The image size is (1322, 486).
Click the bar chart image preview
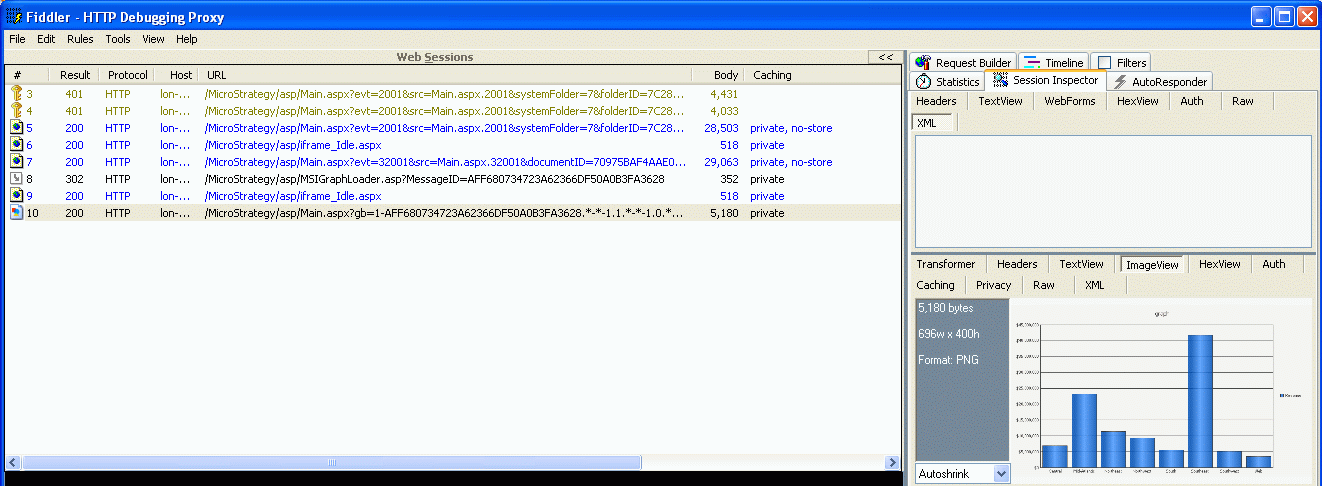[x=1160, y=392]
